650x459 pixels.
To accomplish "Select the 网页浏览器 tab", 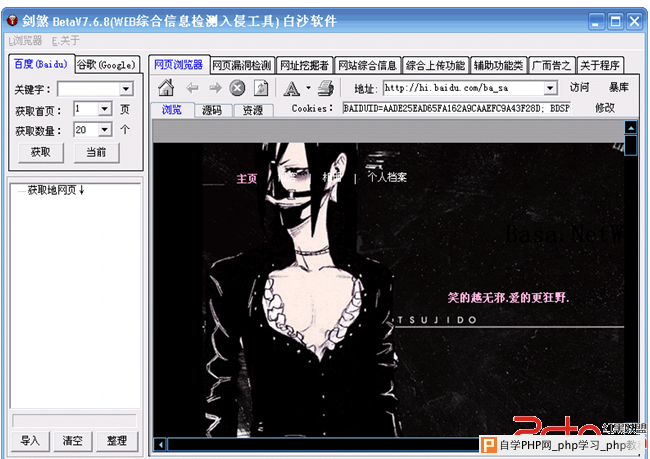I will click(x=179, y=65).
